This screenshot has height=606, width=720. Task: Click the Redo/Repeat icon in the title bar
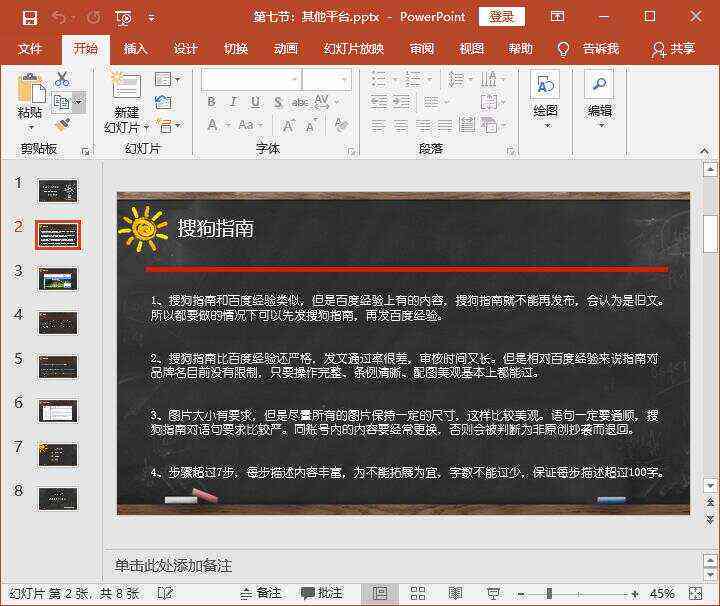pos(94,17)
